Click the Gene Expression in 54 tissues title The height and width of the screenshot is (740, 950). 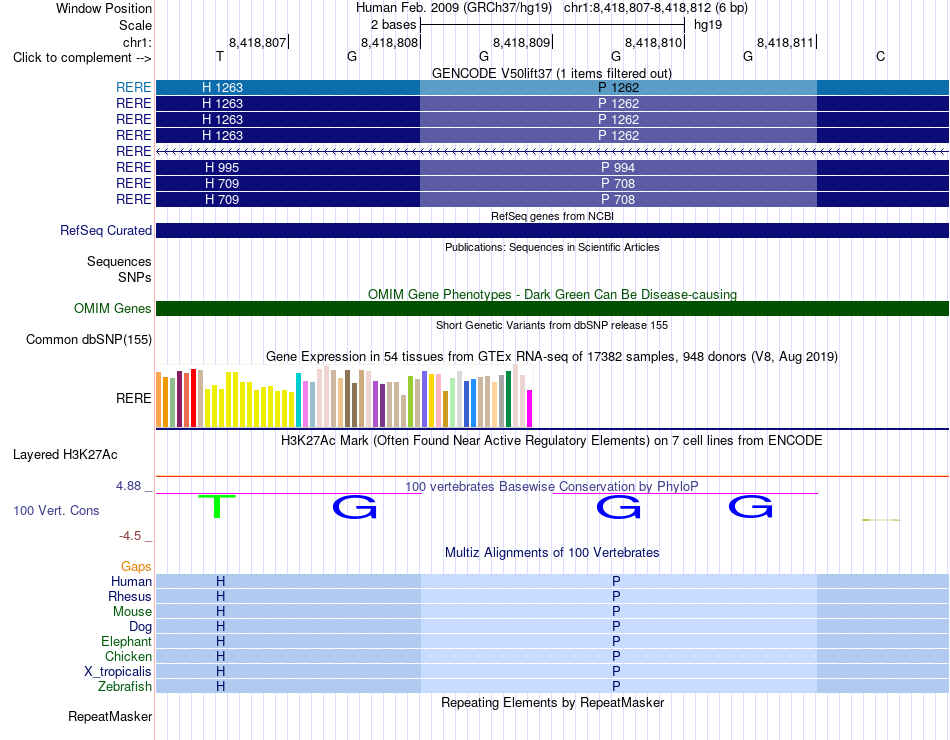point(552,356)
